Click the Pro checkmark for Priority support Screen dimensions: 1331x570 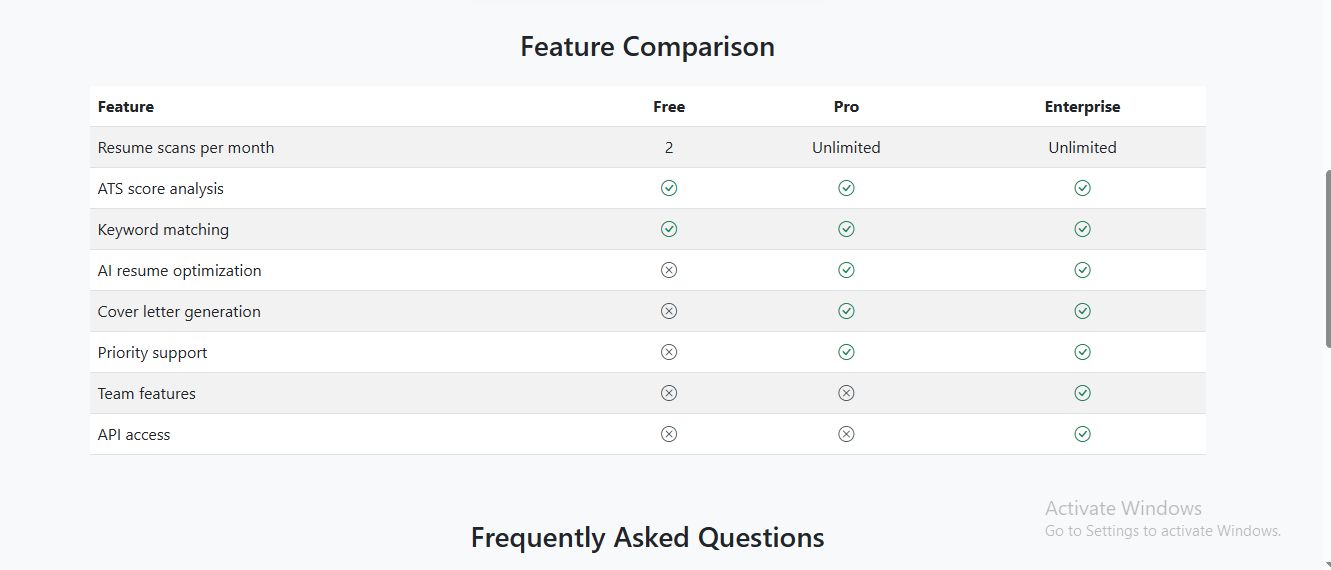pyautogui.click(x=846, y=352)
